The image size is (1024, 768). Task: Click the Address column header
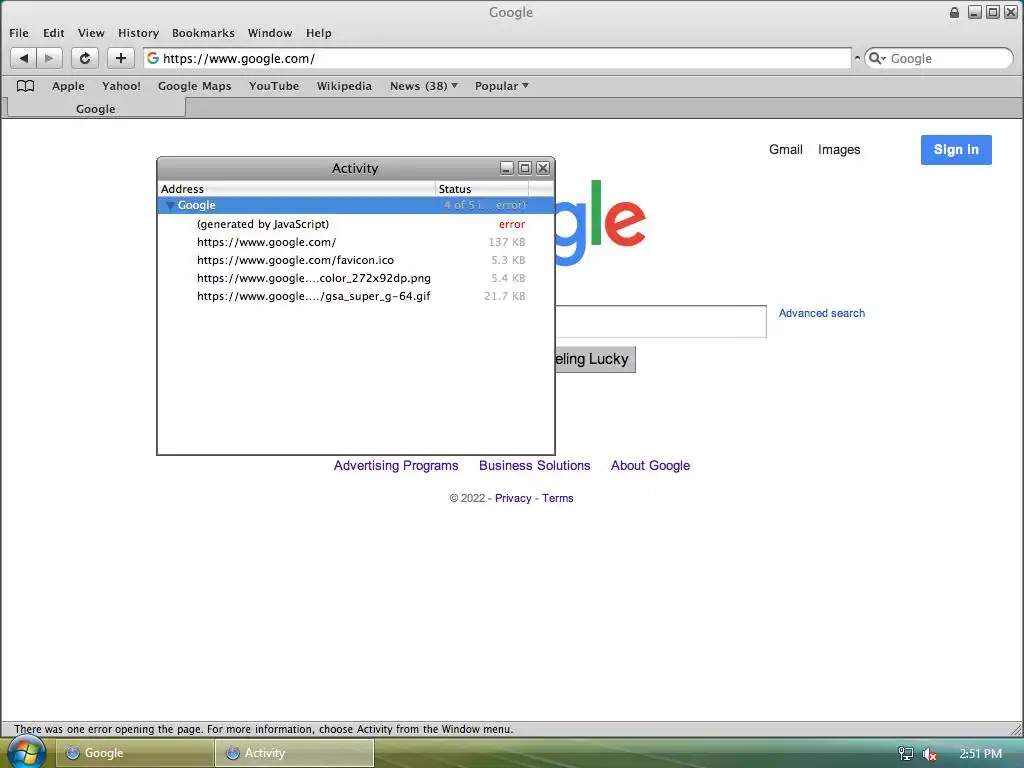pos(297,189)
